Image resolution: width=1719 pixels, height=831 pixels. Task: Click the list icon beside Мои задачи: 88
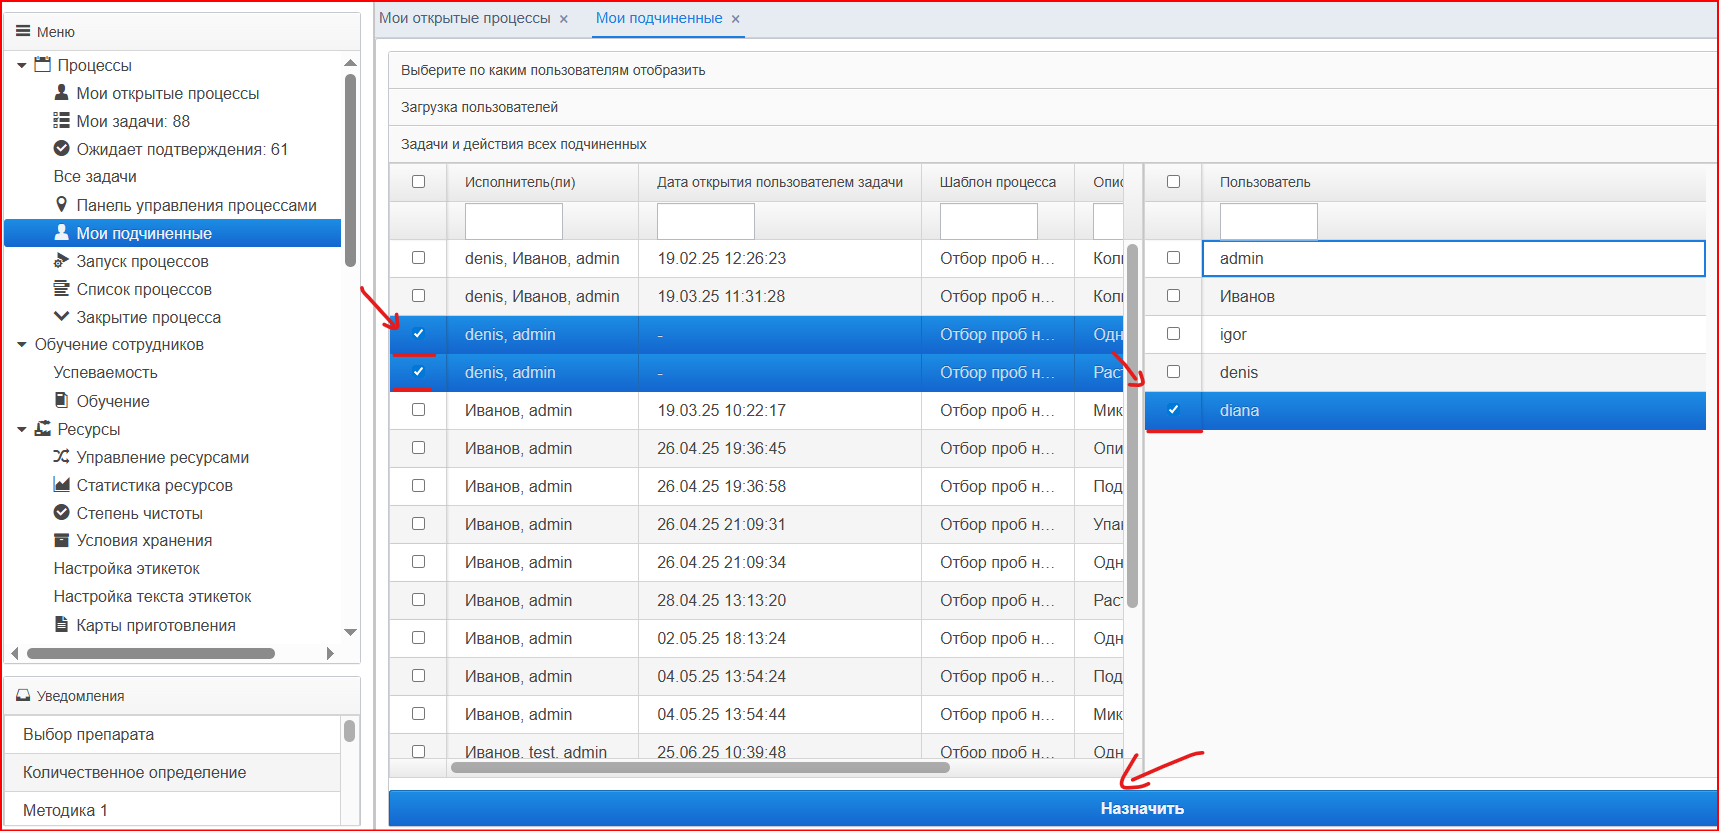[x=61, y=121]
